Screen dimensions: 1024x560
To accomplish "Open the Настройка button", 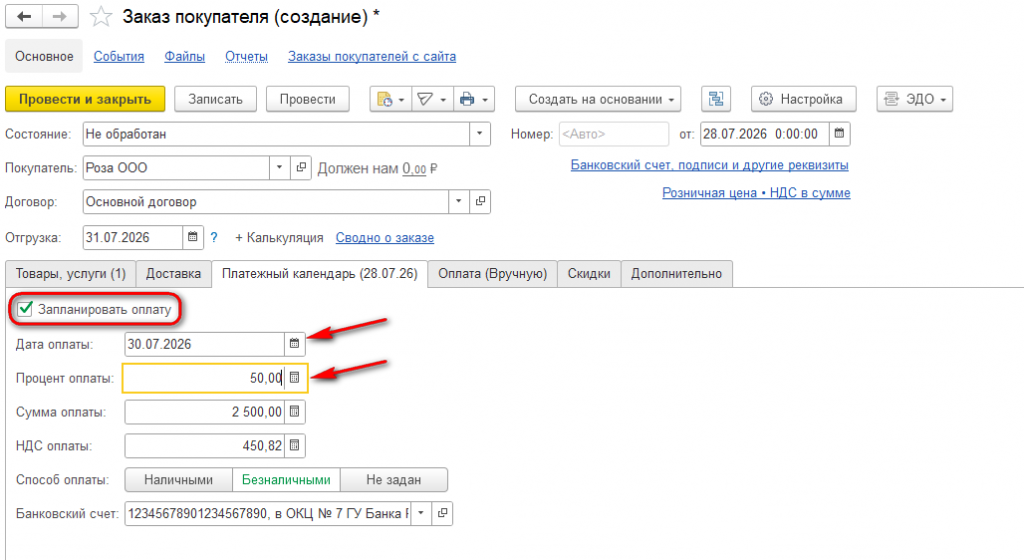I will point(803,99).
